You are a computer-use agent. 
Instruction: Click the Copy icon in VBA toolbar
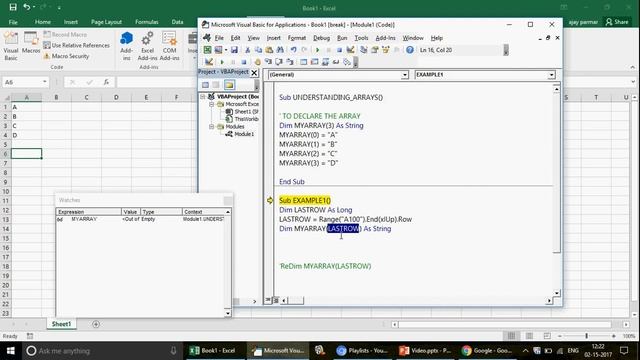[258, 50]
